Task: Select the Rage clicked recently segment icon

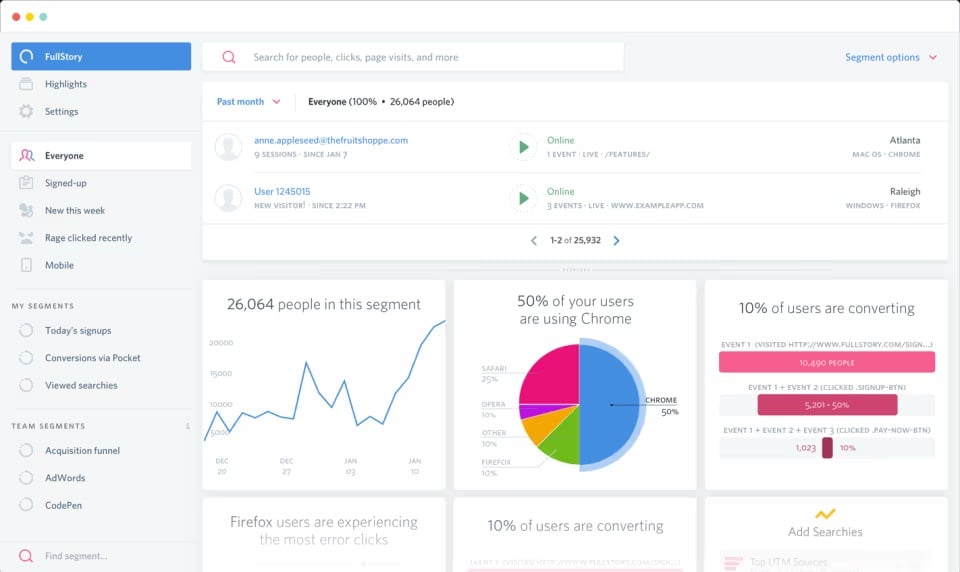Action: (26, 238)
